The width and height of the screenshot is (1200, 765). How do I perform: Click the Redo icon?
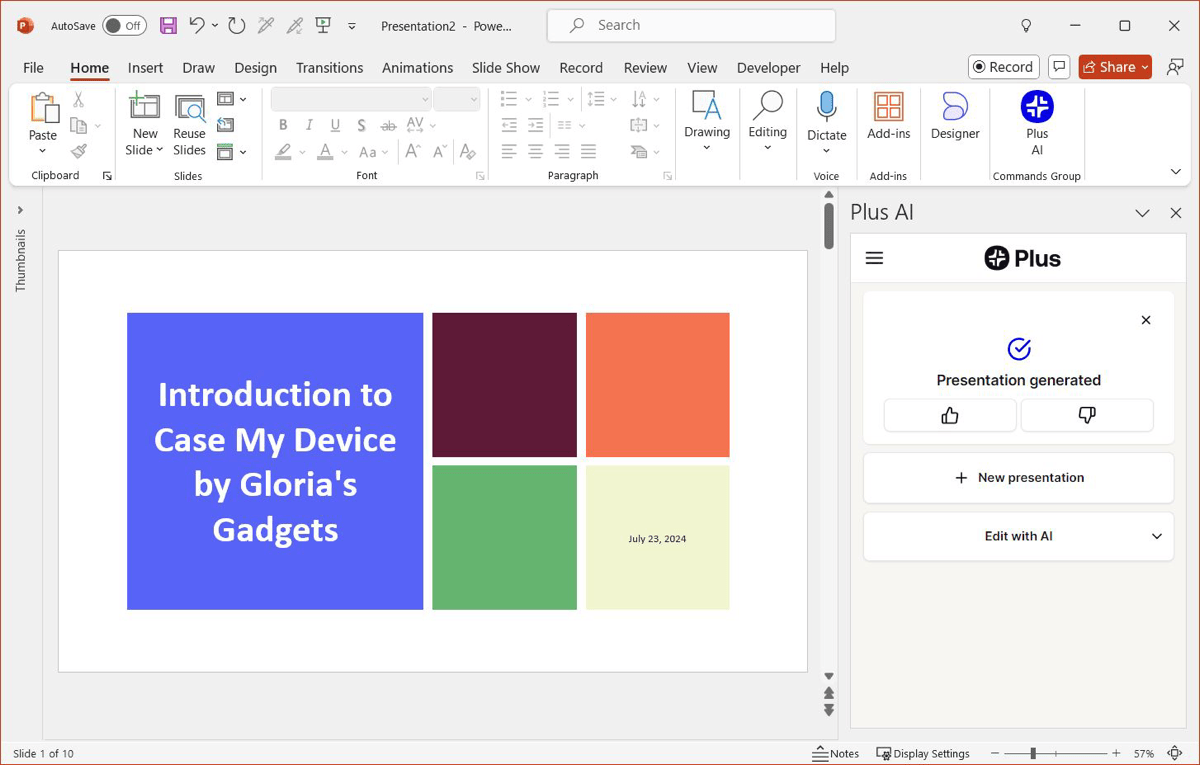click(x=237, y=26)
